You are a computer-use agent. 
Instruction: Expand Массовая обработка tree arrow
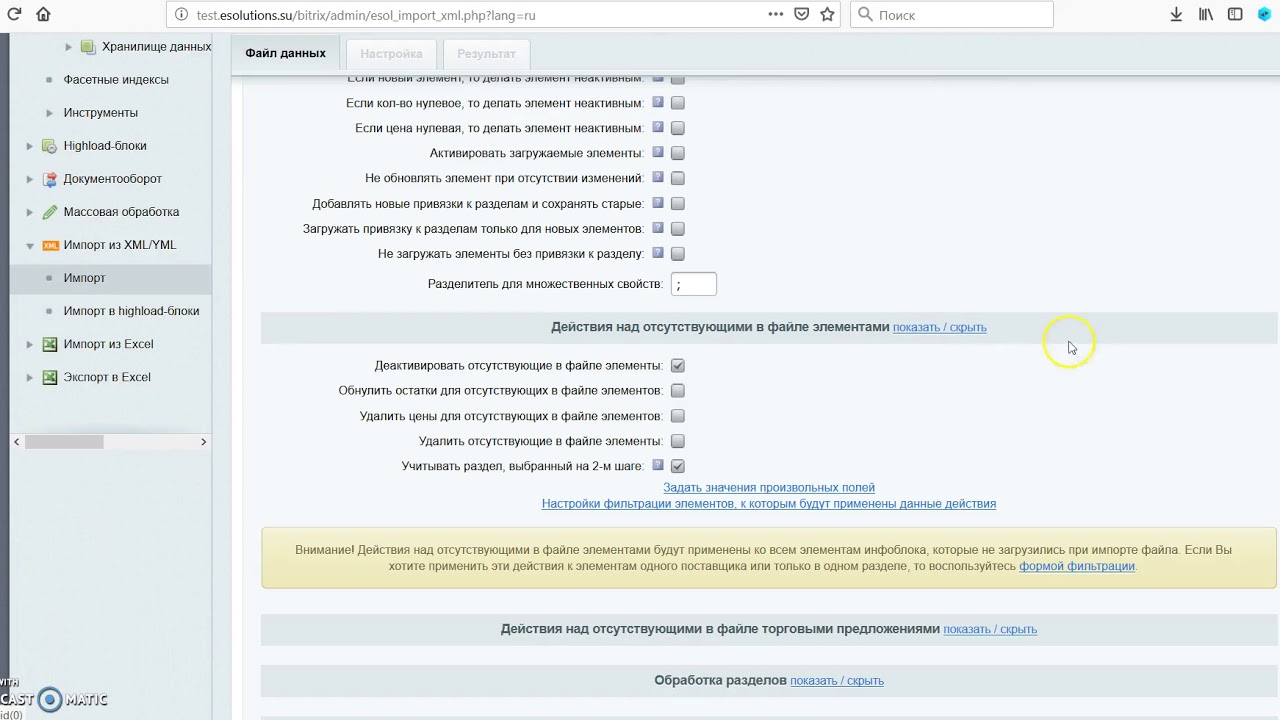click(x=30, y=212)
